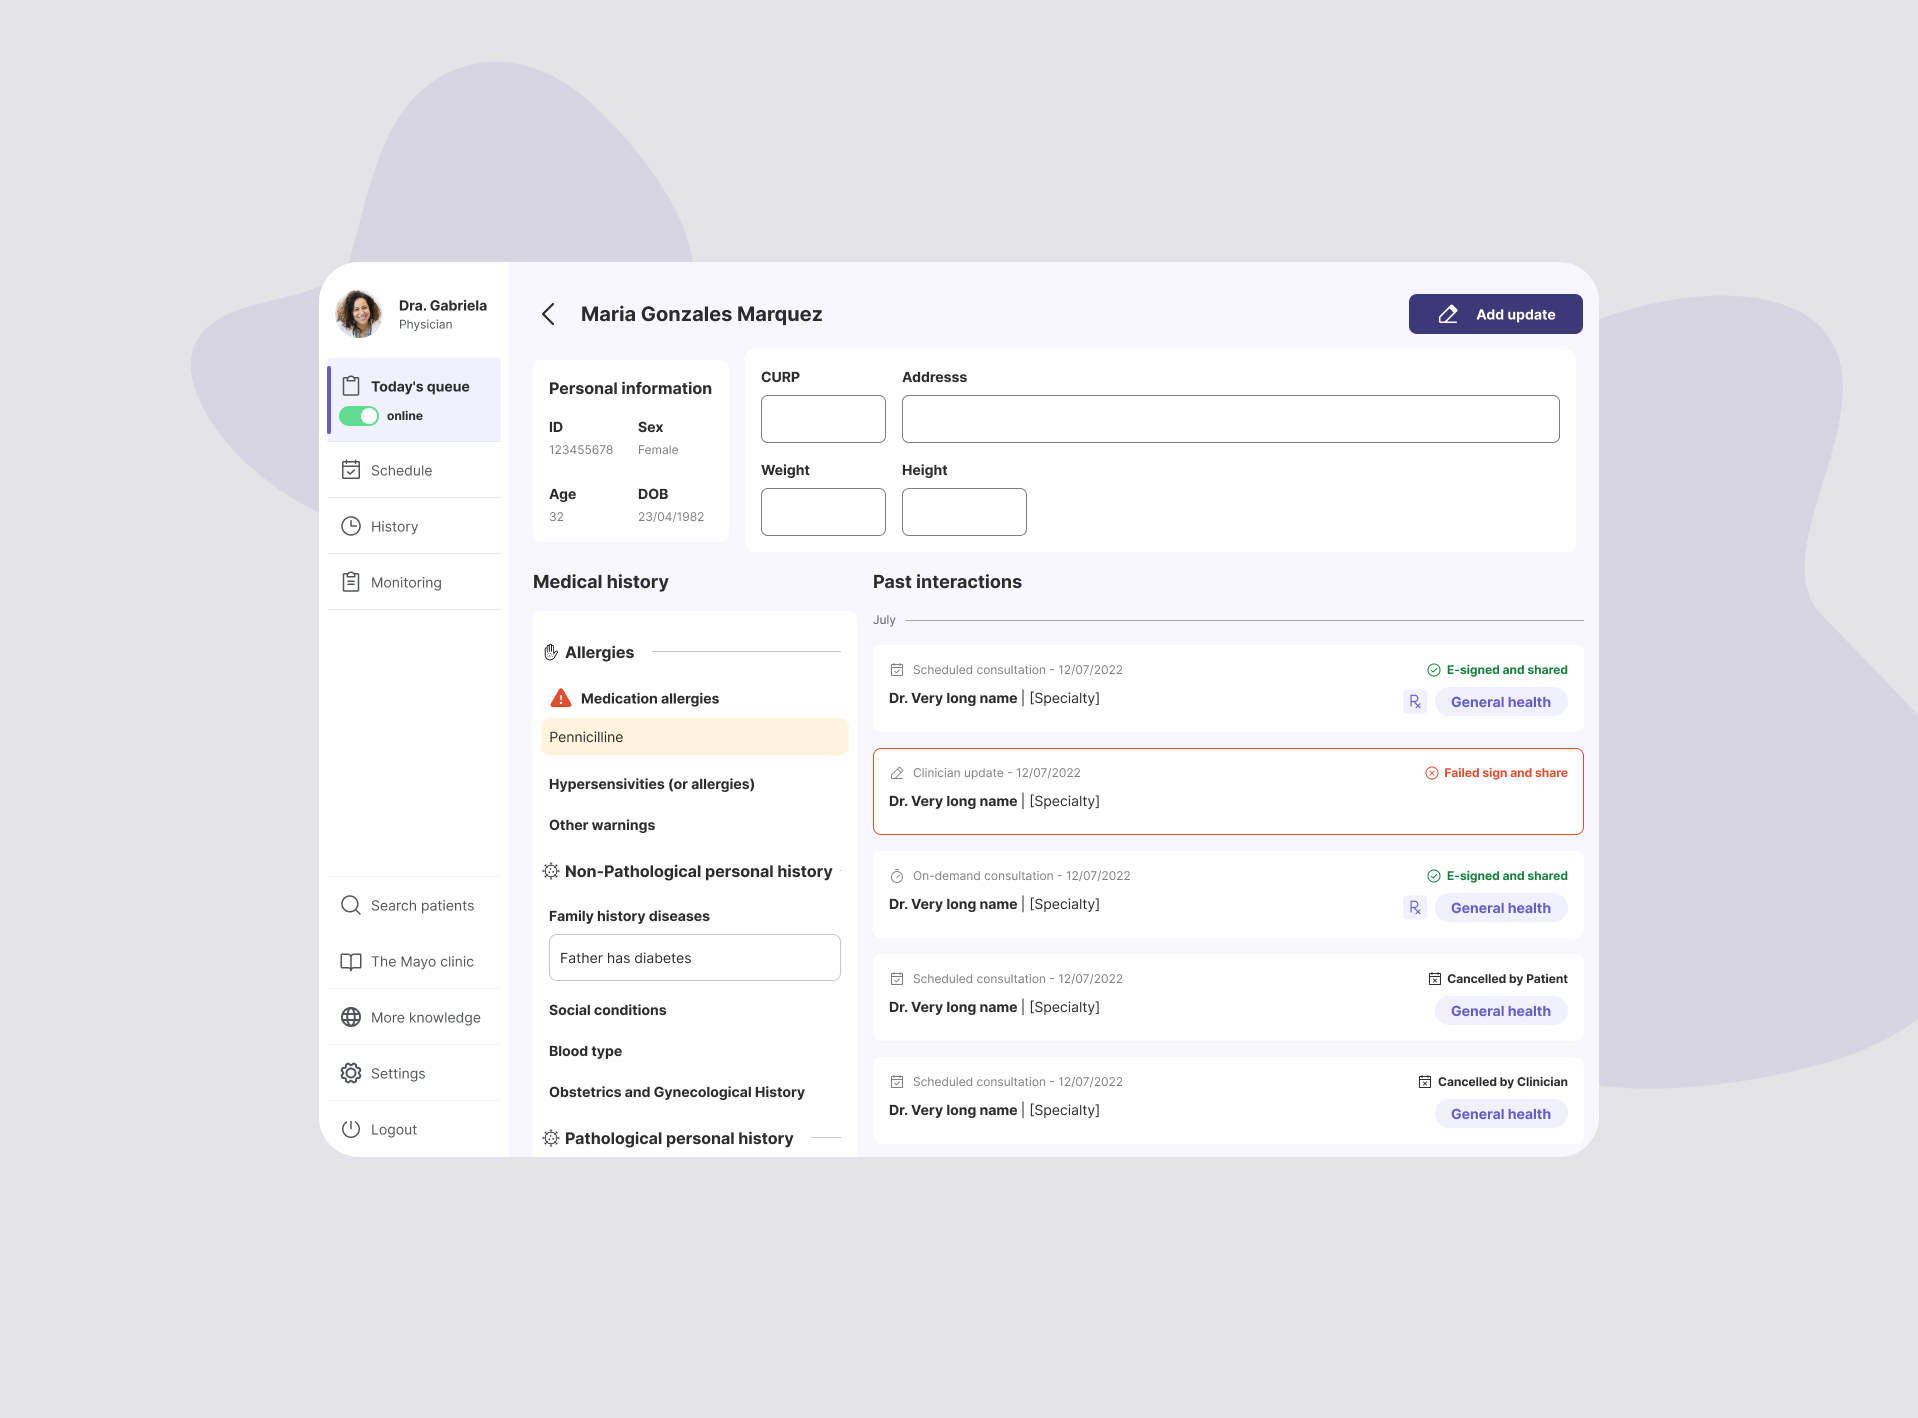
Task: Toggle the online status switch
Action: coord(359,416)
